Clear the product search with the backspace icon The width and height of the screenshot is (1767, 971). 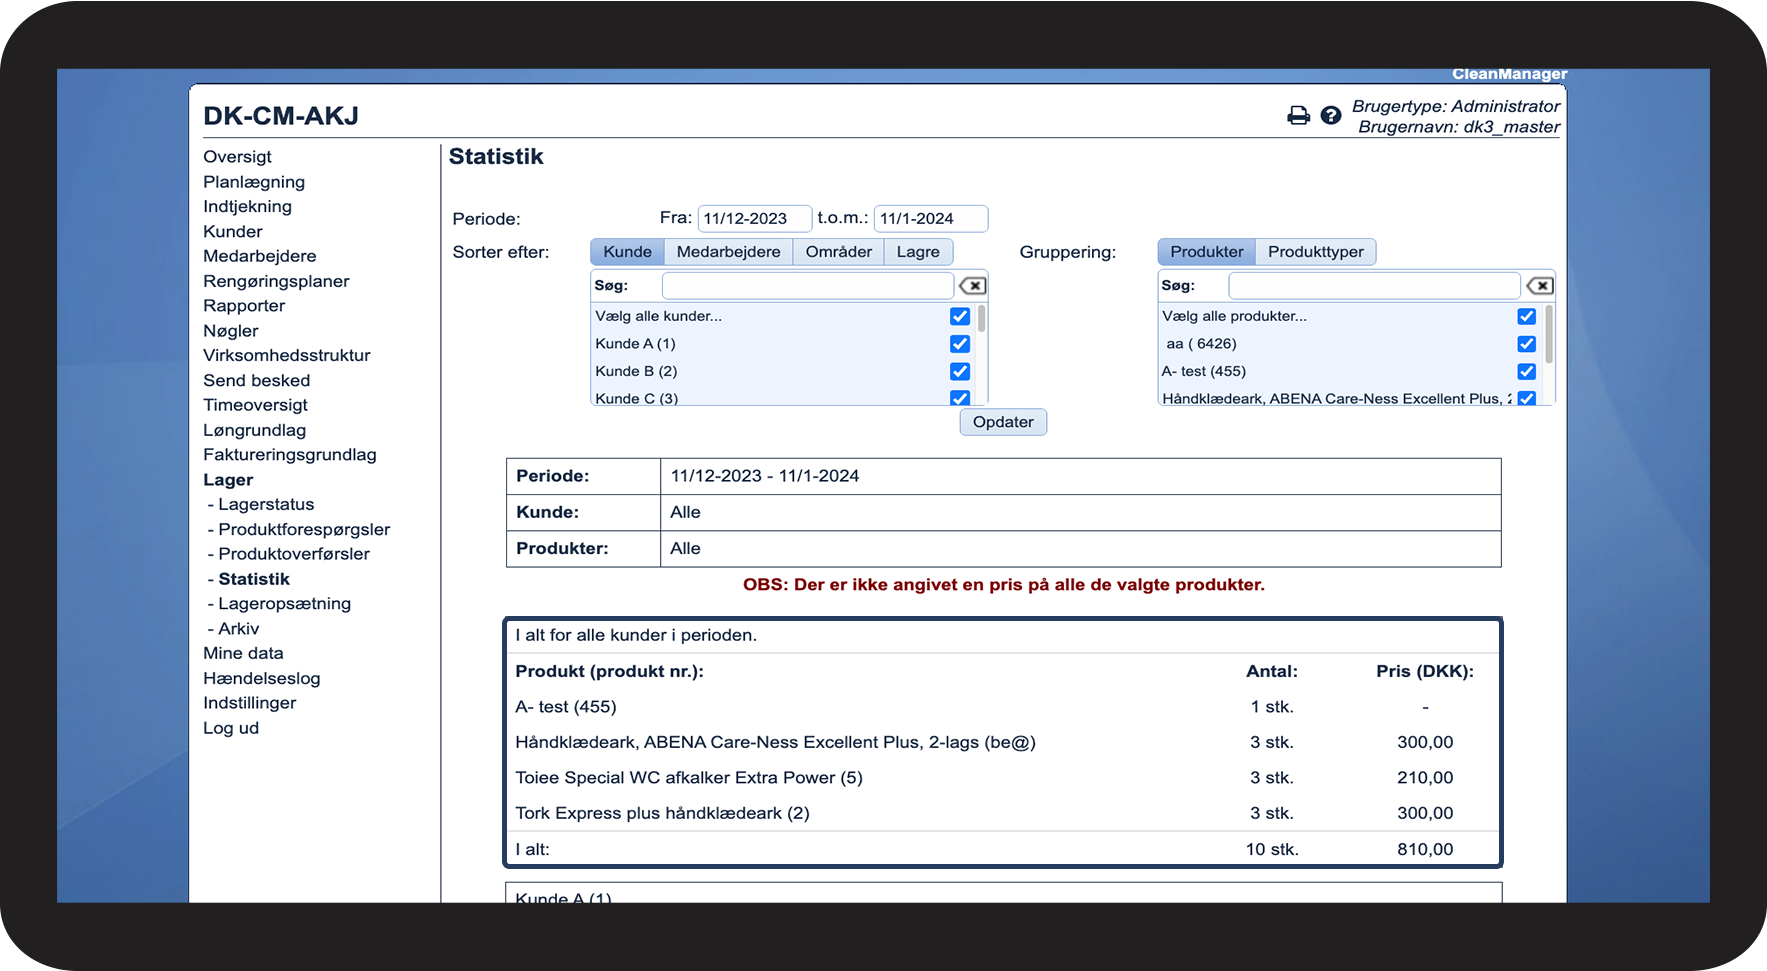point(1540,286)
